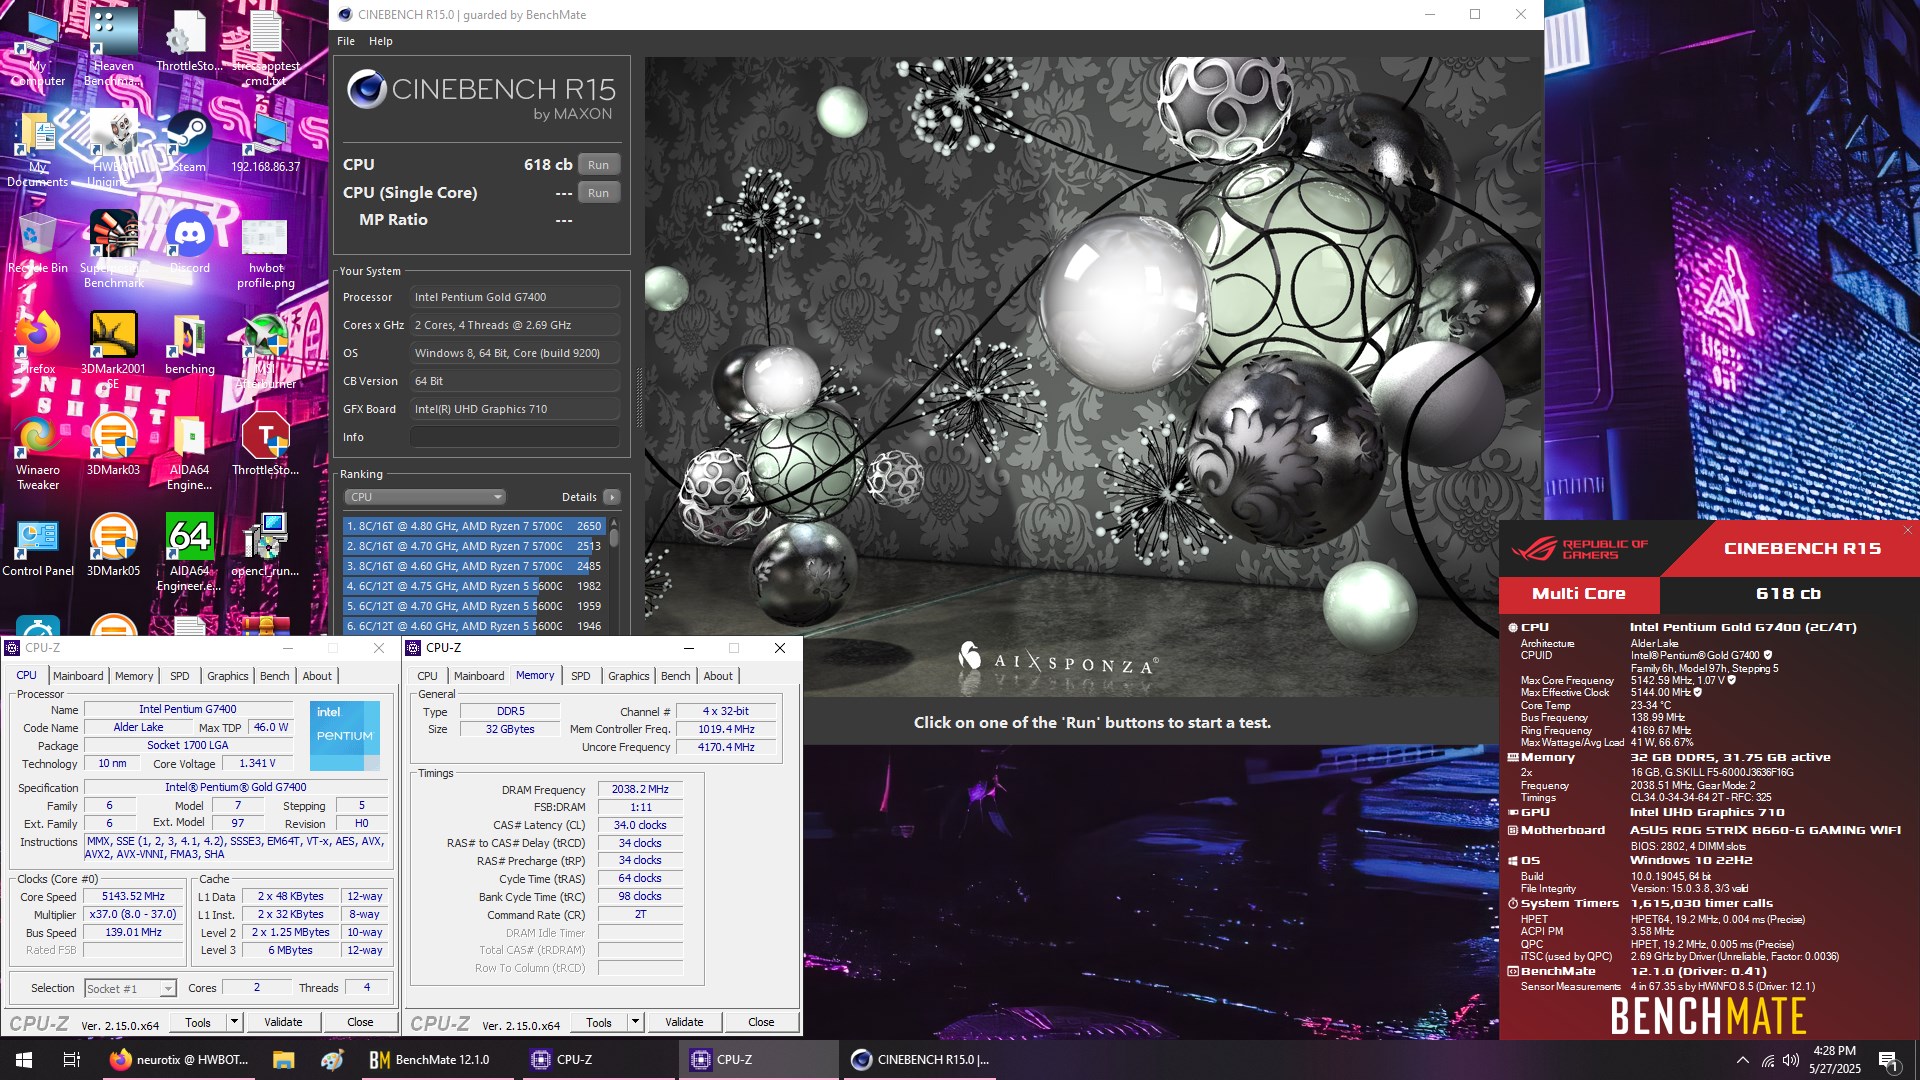
Task: Open the hwbot profile.png file
Action: click(x=265, y=253)
